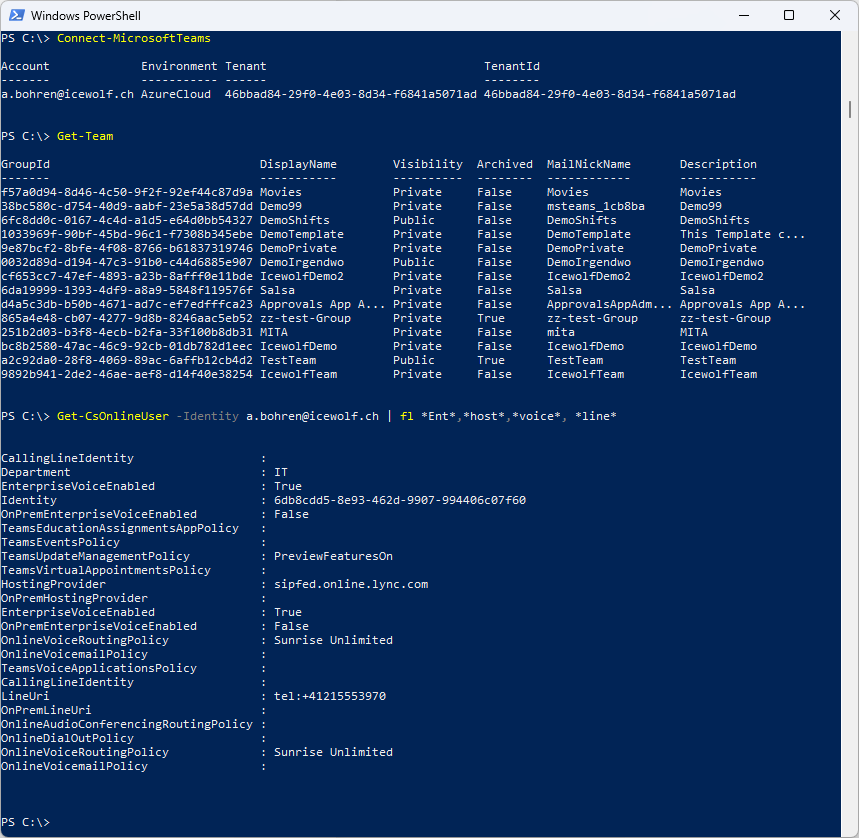
Task: Click the Visibility column header
Action: (x=428, y=164)
